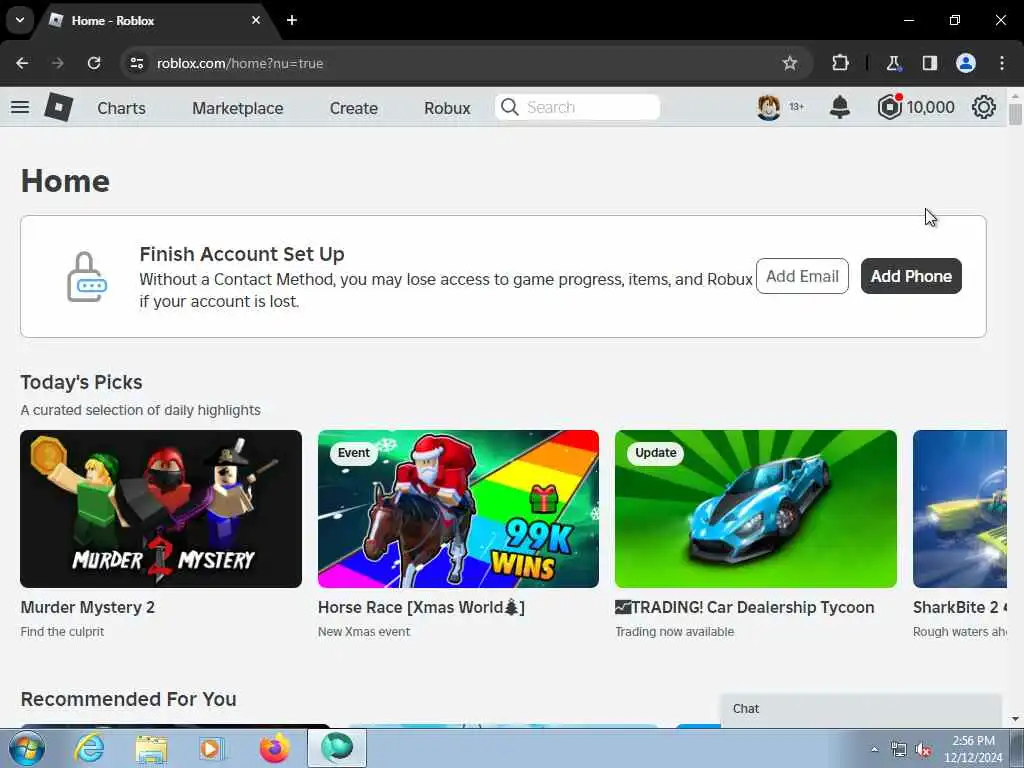The image size is (1024, 768).
Task: Bookmark this page with the star icon
Action: (790, 63)
